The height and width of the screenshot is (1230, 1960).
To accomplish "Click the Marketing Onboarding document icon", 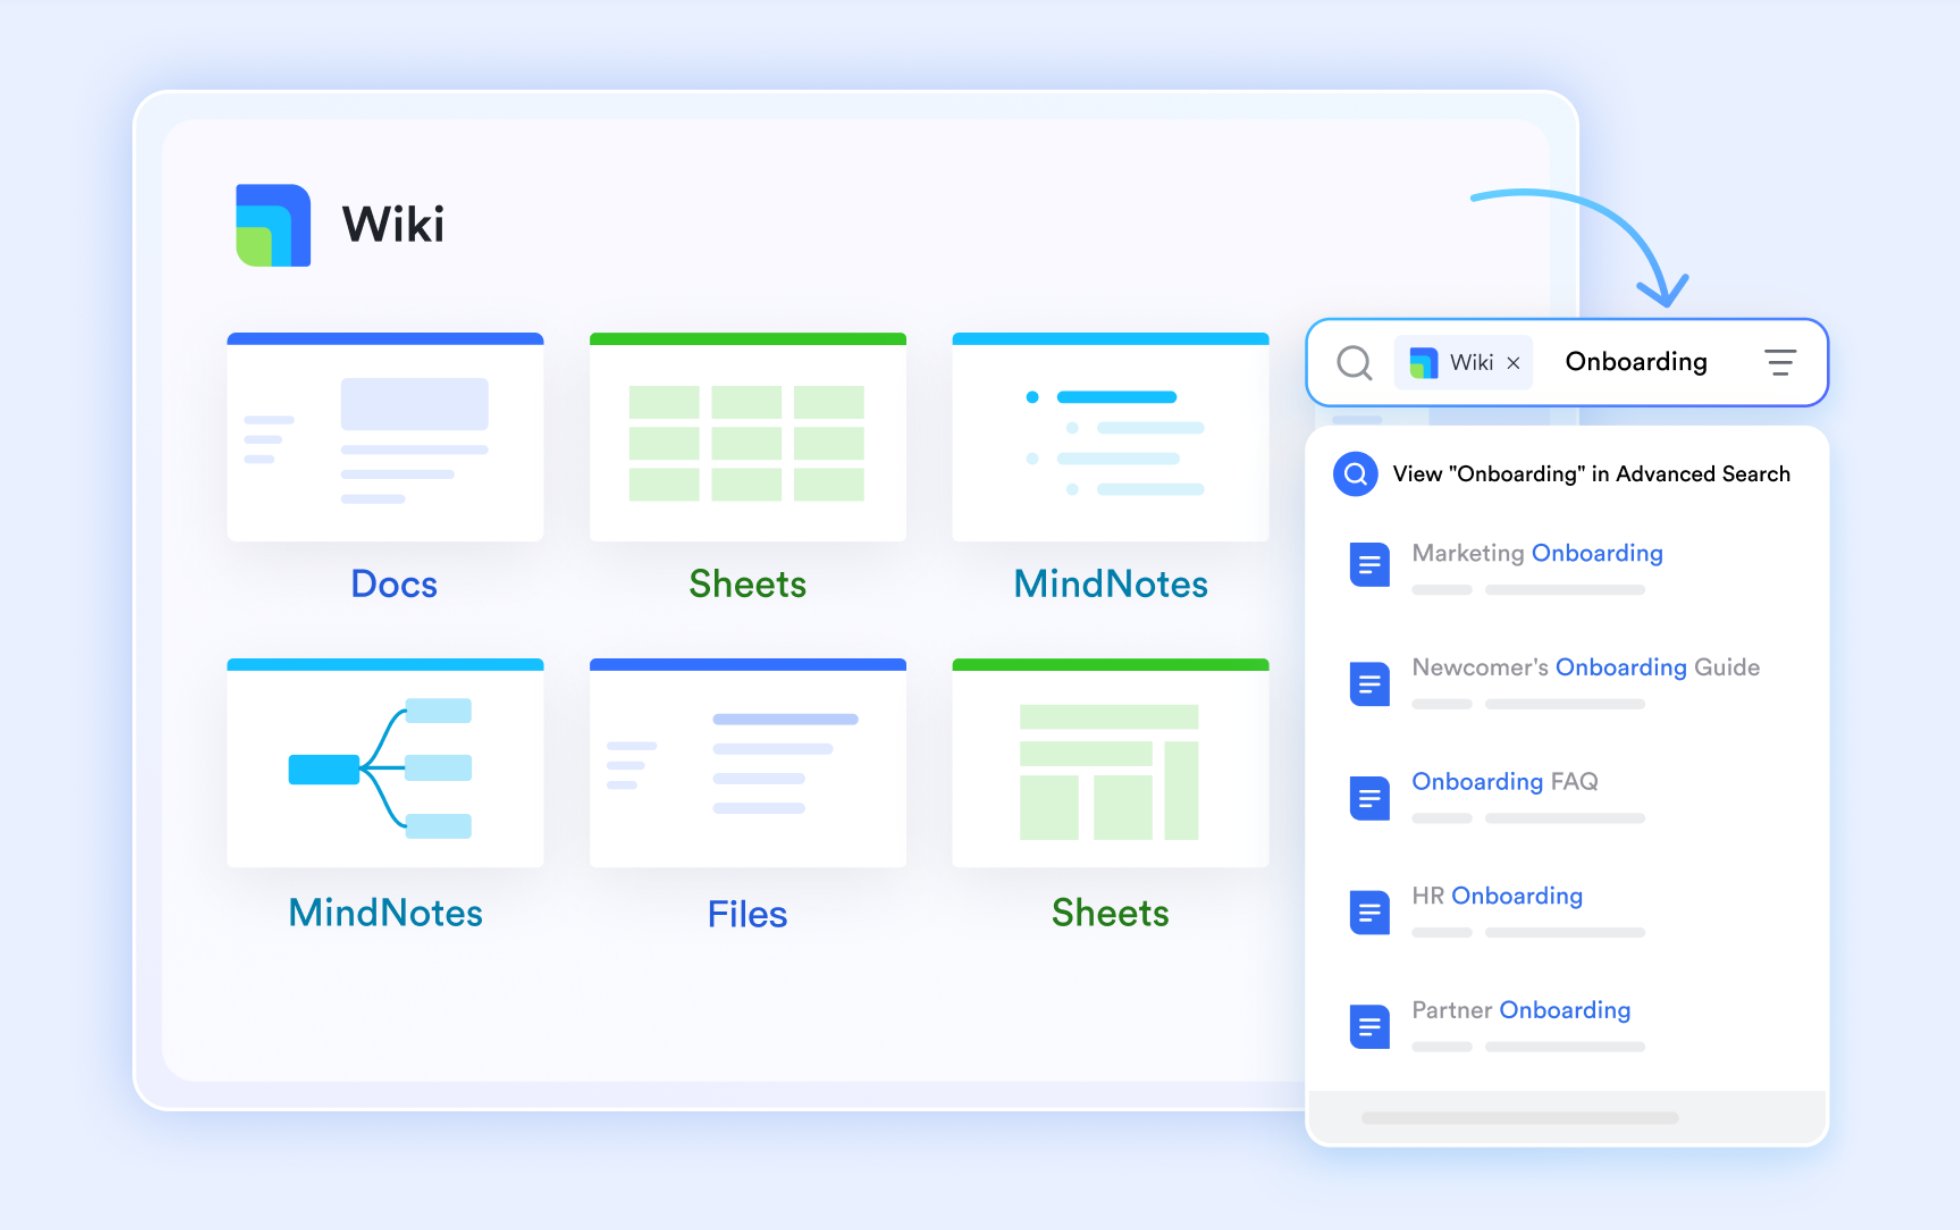I will [1369, 565].
